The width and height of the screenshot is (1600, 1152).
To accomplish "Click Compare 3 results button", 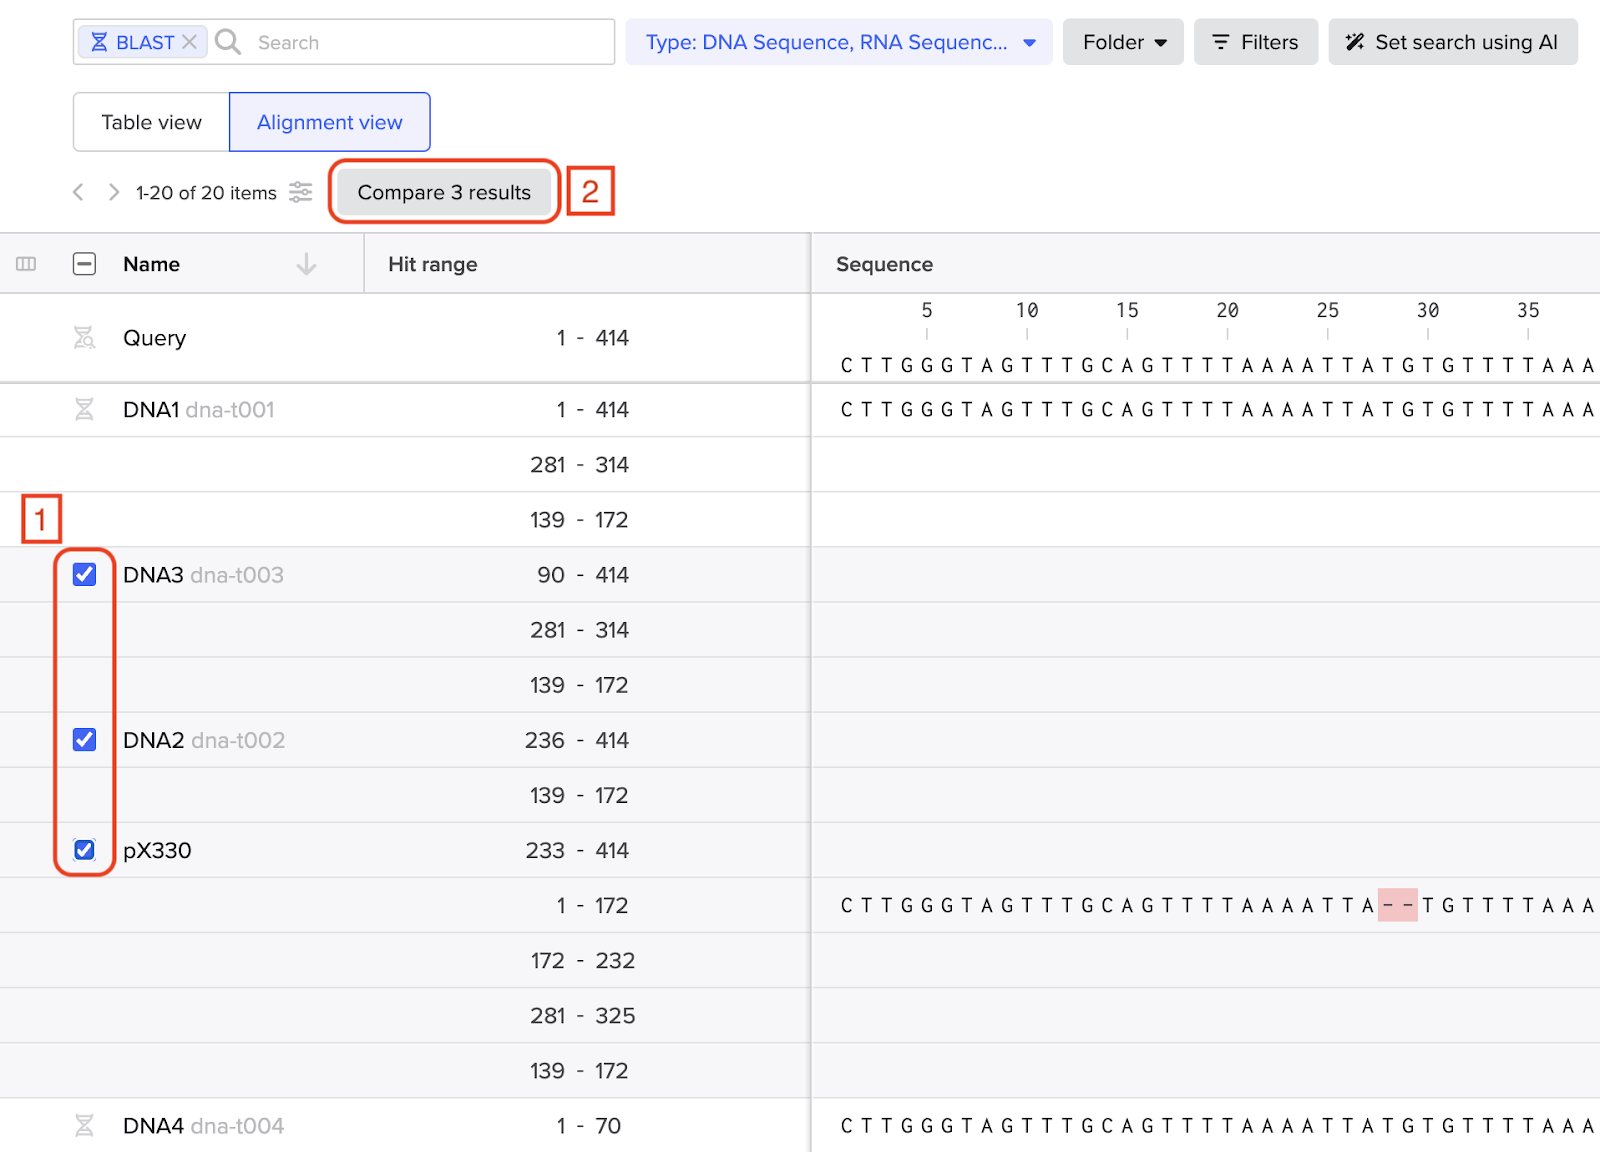I will [x=444, y=192].
